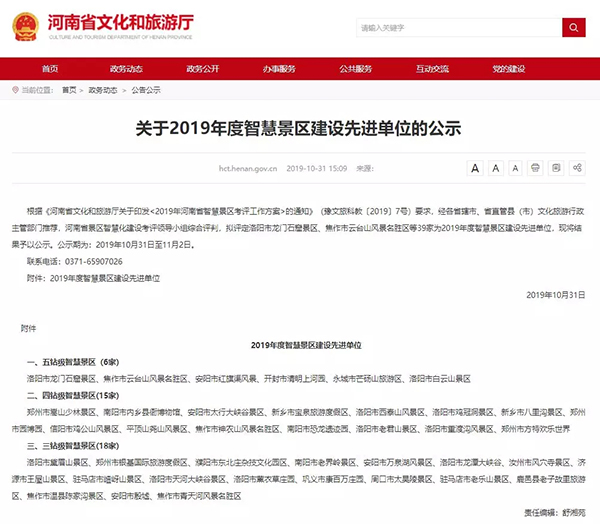Screen dimensions: 600x524
Task: Select the smallest font size A icon
Action: 515,168
